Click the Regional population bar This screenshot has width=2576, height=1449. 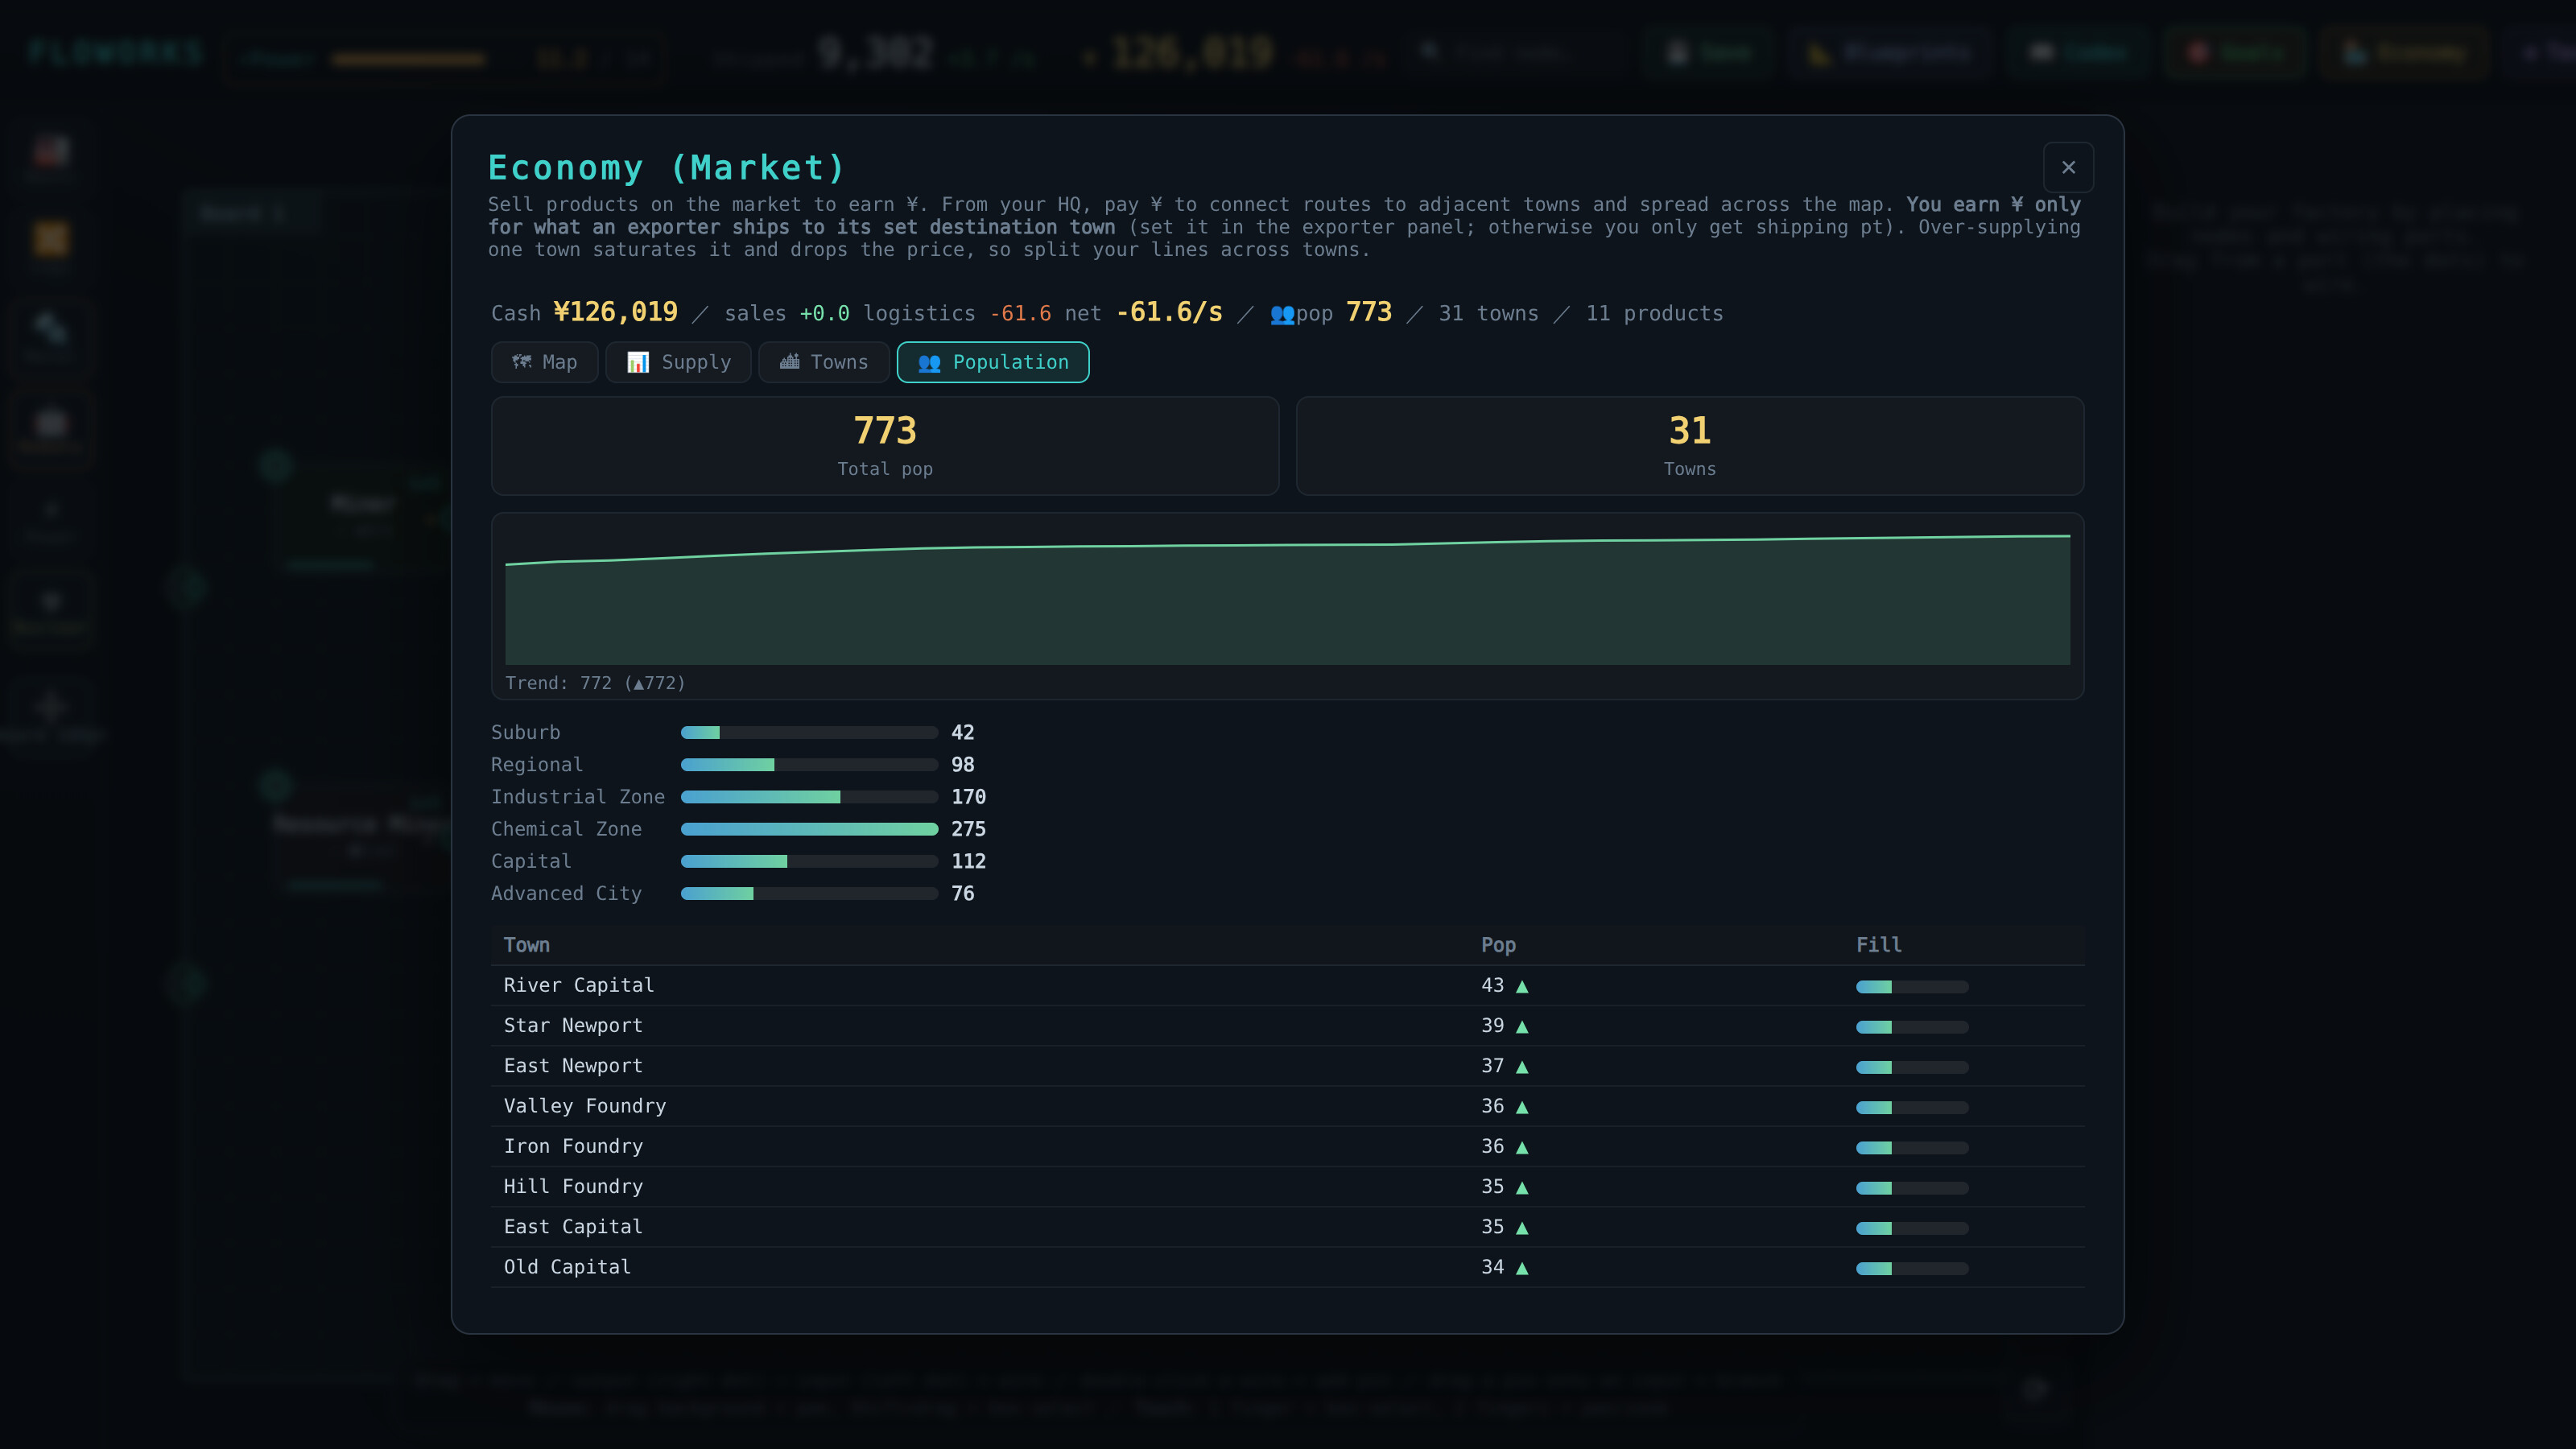tap(809, 765)
